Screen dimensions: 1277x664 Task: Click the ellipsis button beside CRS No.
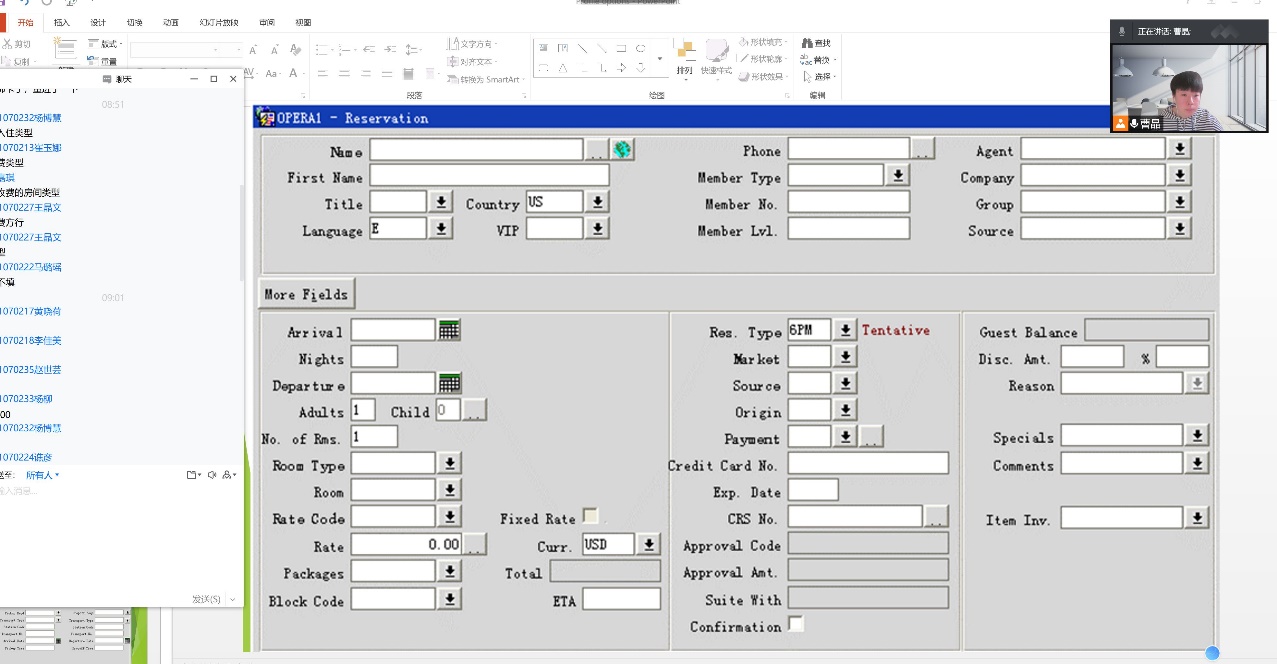pos(936,518)
